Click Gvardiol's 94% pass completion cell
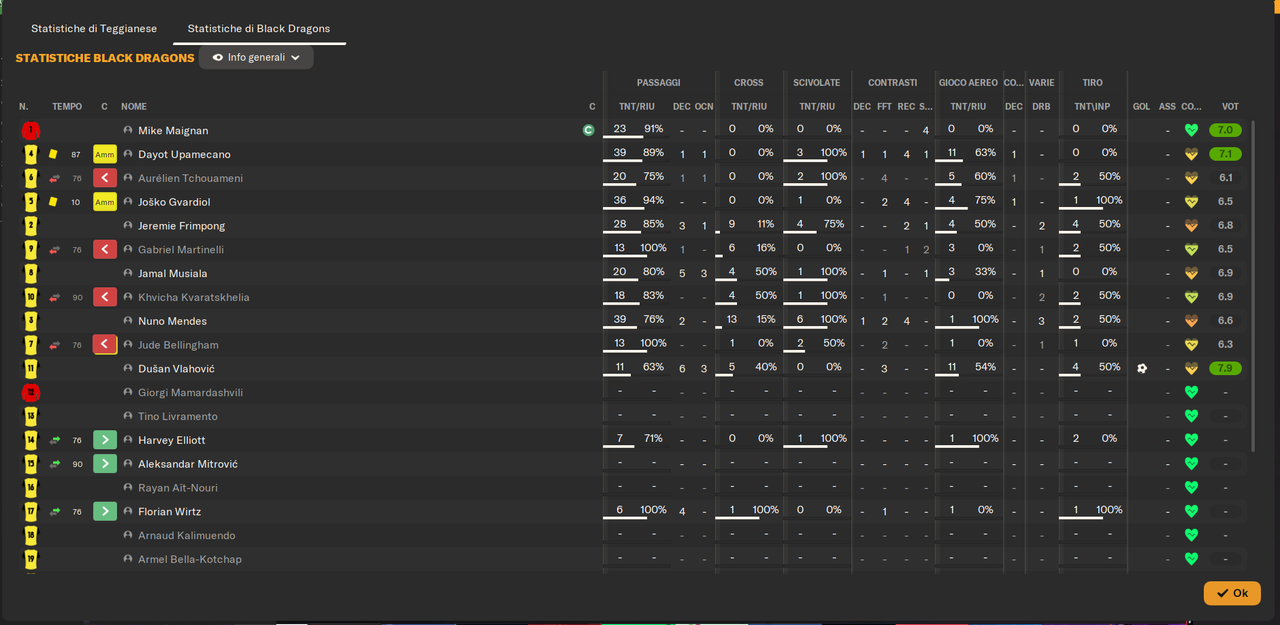Image resolution: width=1280 pixels, height=625 pixels. coord(654,200)
